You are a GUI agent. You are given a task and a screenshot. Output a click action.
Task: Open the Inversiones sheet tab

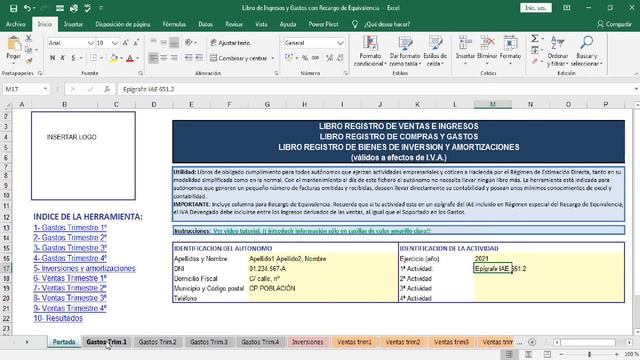[x=308, y=342]
